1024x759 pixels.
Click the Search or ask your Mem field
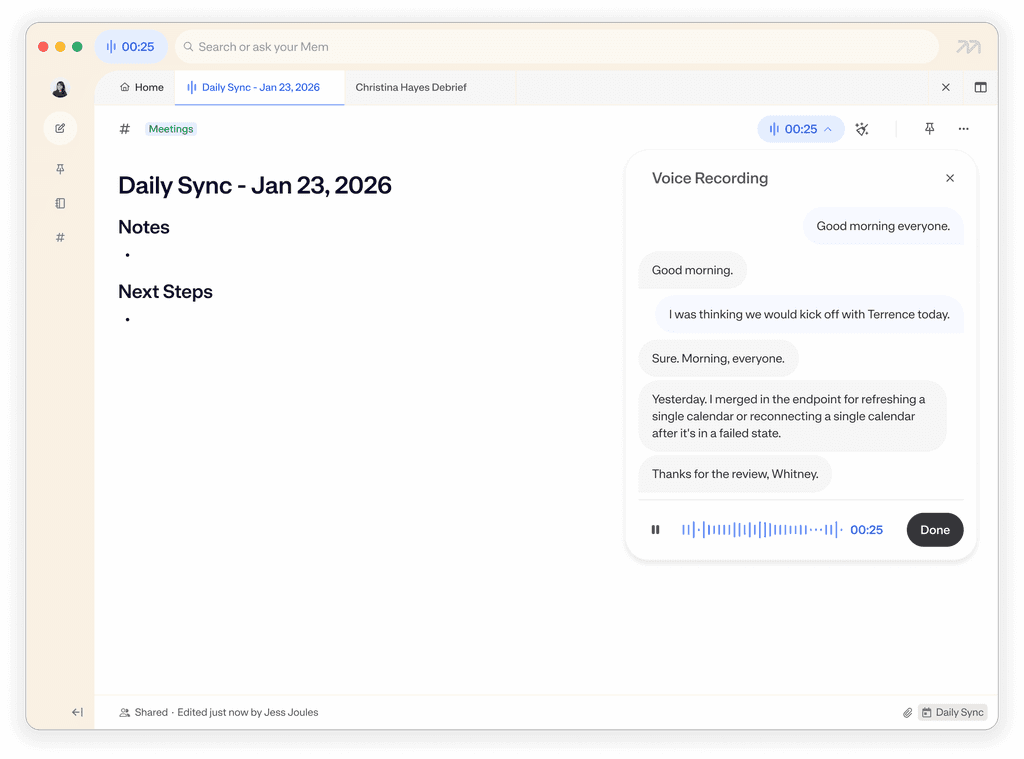pyautogui.click(x=556, y=47)
